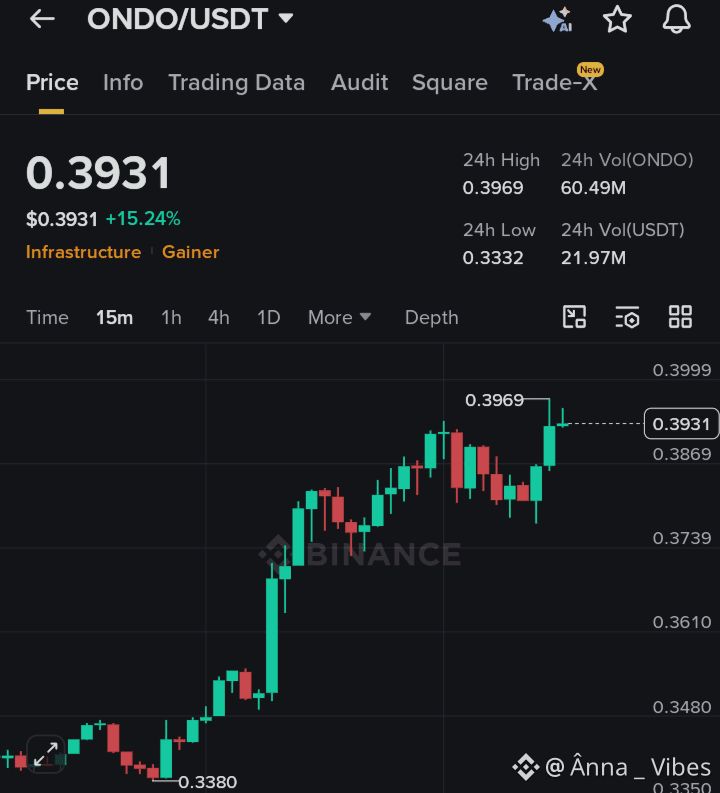Tap the 24h Low value 0.3332
Screen dimensions: 720x793
click(x=493, y=258)
